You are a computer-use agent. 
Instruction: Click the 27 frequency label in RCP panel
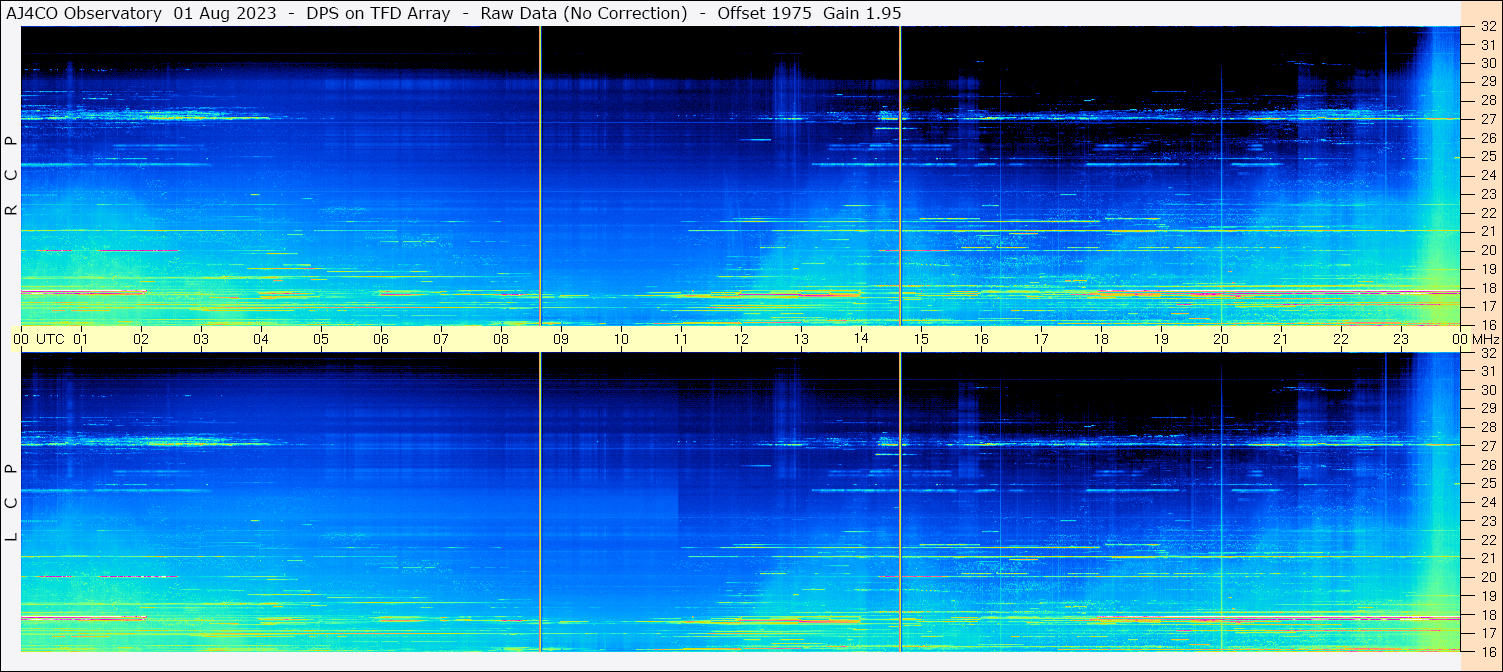pyautogui.click(x=1487, y=119)
